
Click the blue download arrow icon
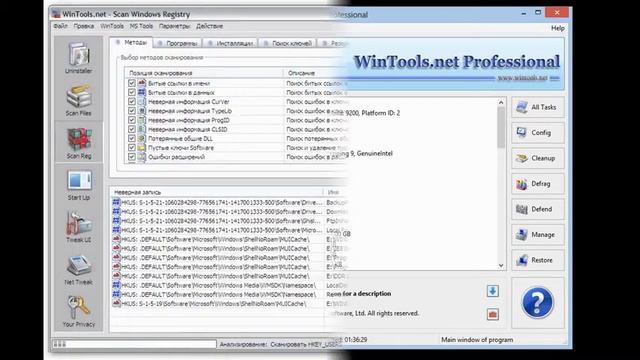(493, 291)
